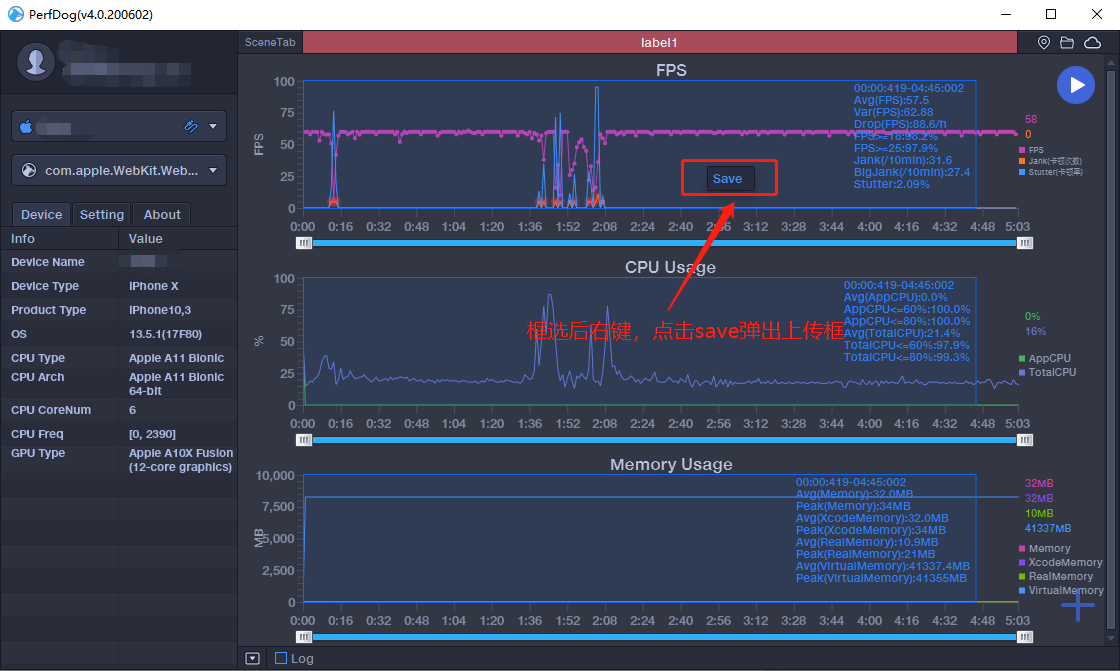Toggle the VirtualMemory legend entry

click(1061, 590)
